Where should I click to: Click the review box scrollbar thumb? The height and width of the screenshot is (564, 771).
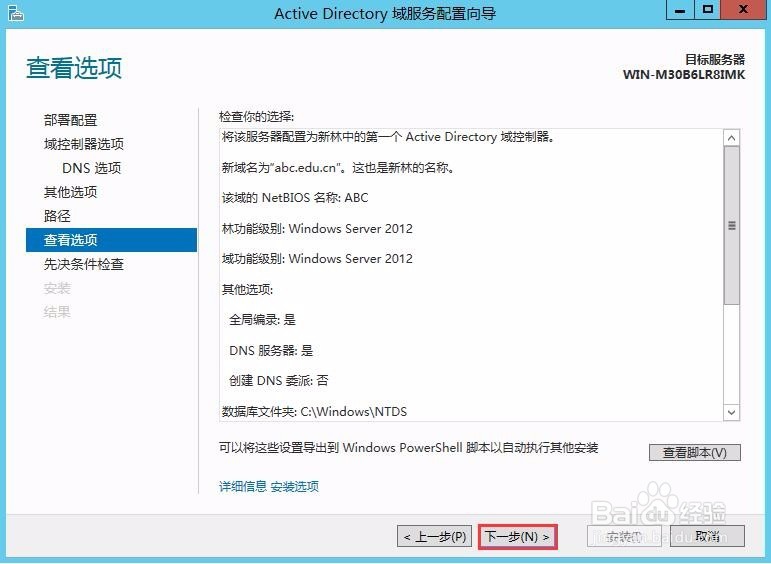(732, 225)
